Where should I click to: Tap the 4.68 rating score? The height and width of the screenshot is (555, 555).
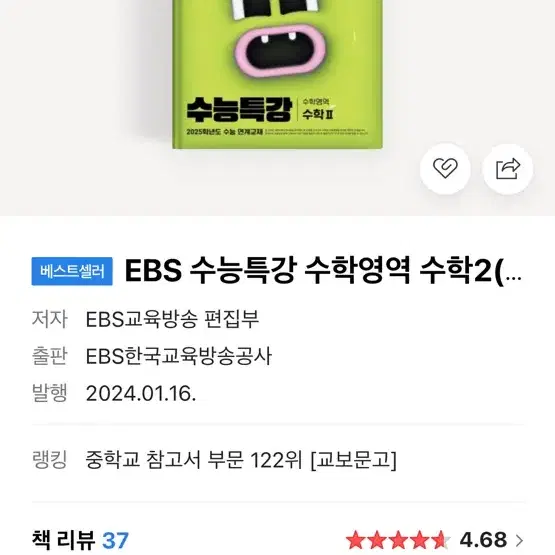tap(483, 540)
